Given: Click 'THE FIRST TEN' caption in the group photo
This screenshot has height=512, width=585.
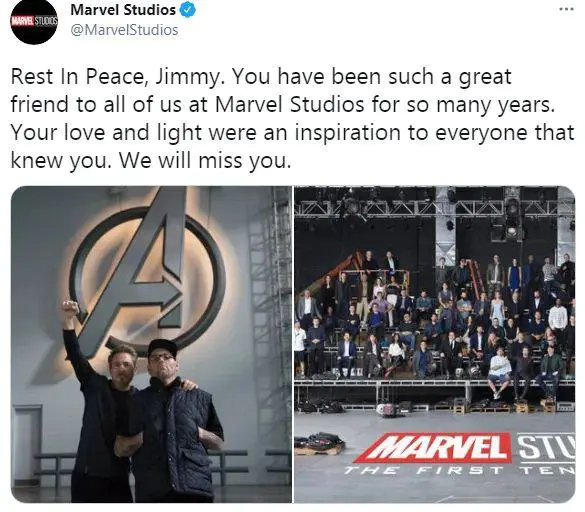Looking at the screenshot, I should pos(459,470).
